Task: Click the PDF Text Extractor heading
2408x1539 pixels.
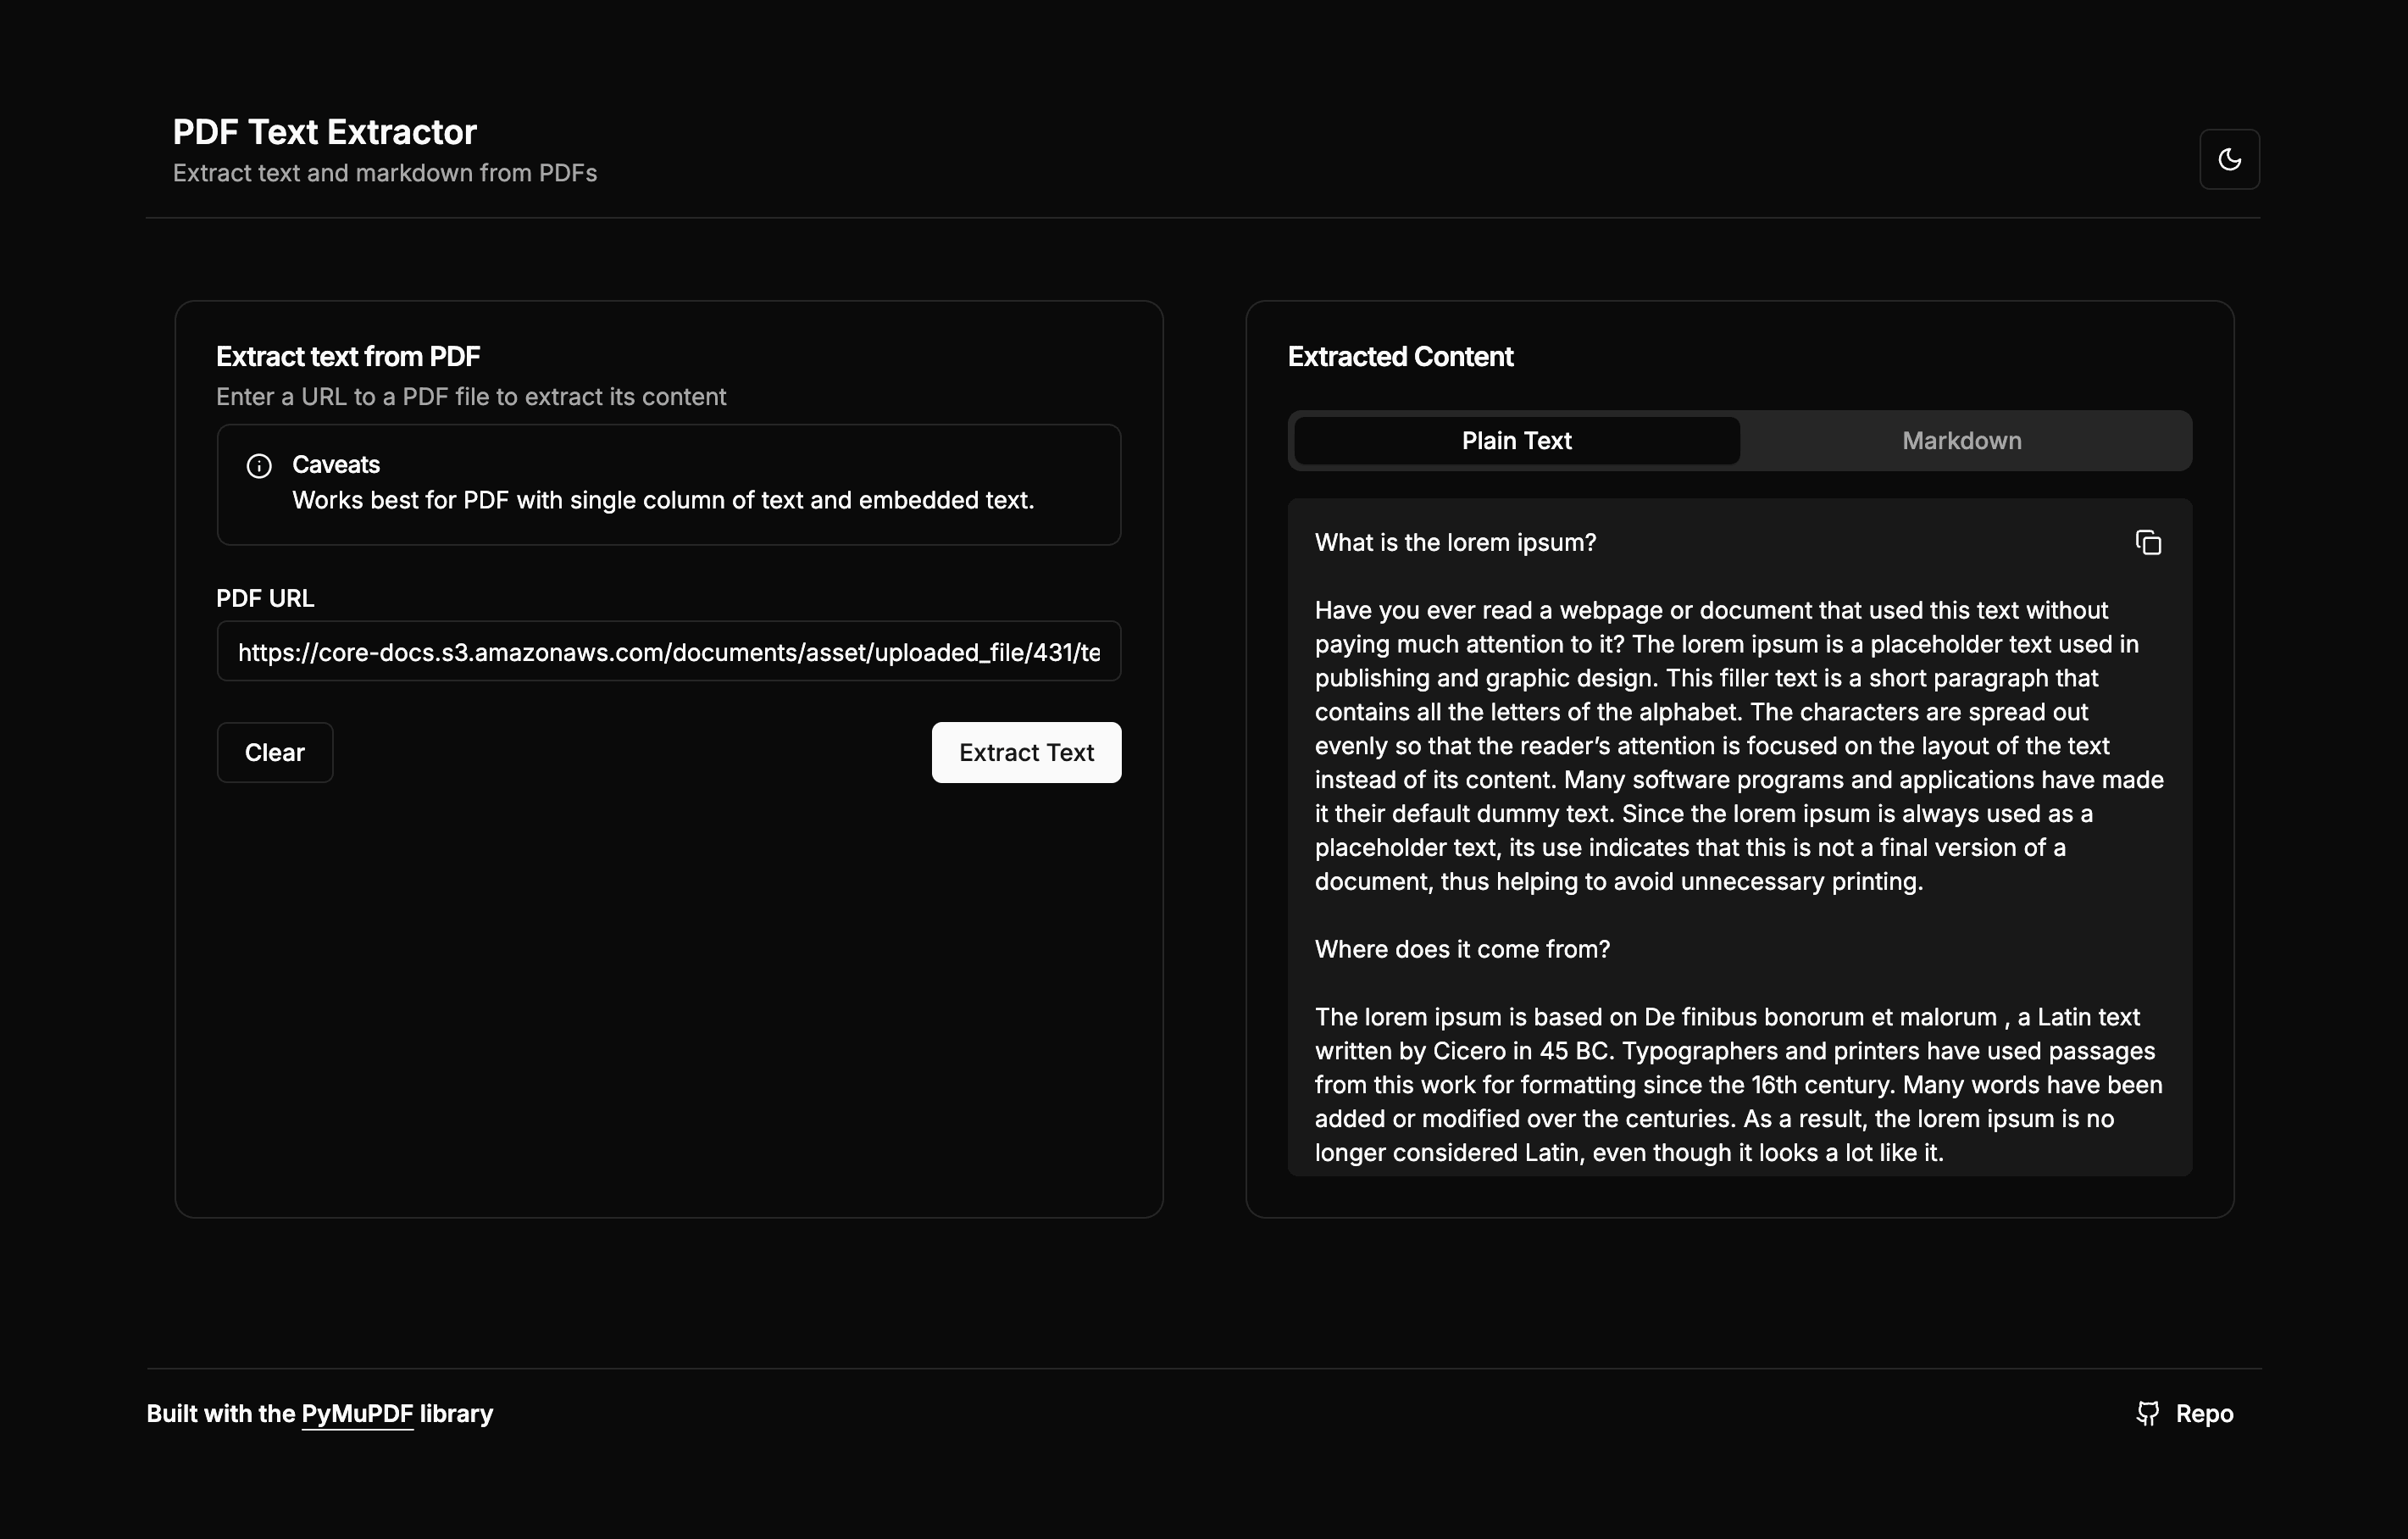Action: tap(324, 131)
